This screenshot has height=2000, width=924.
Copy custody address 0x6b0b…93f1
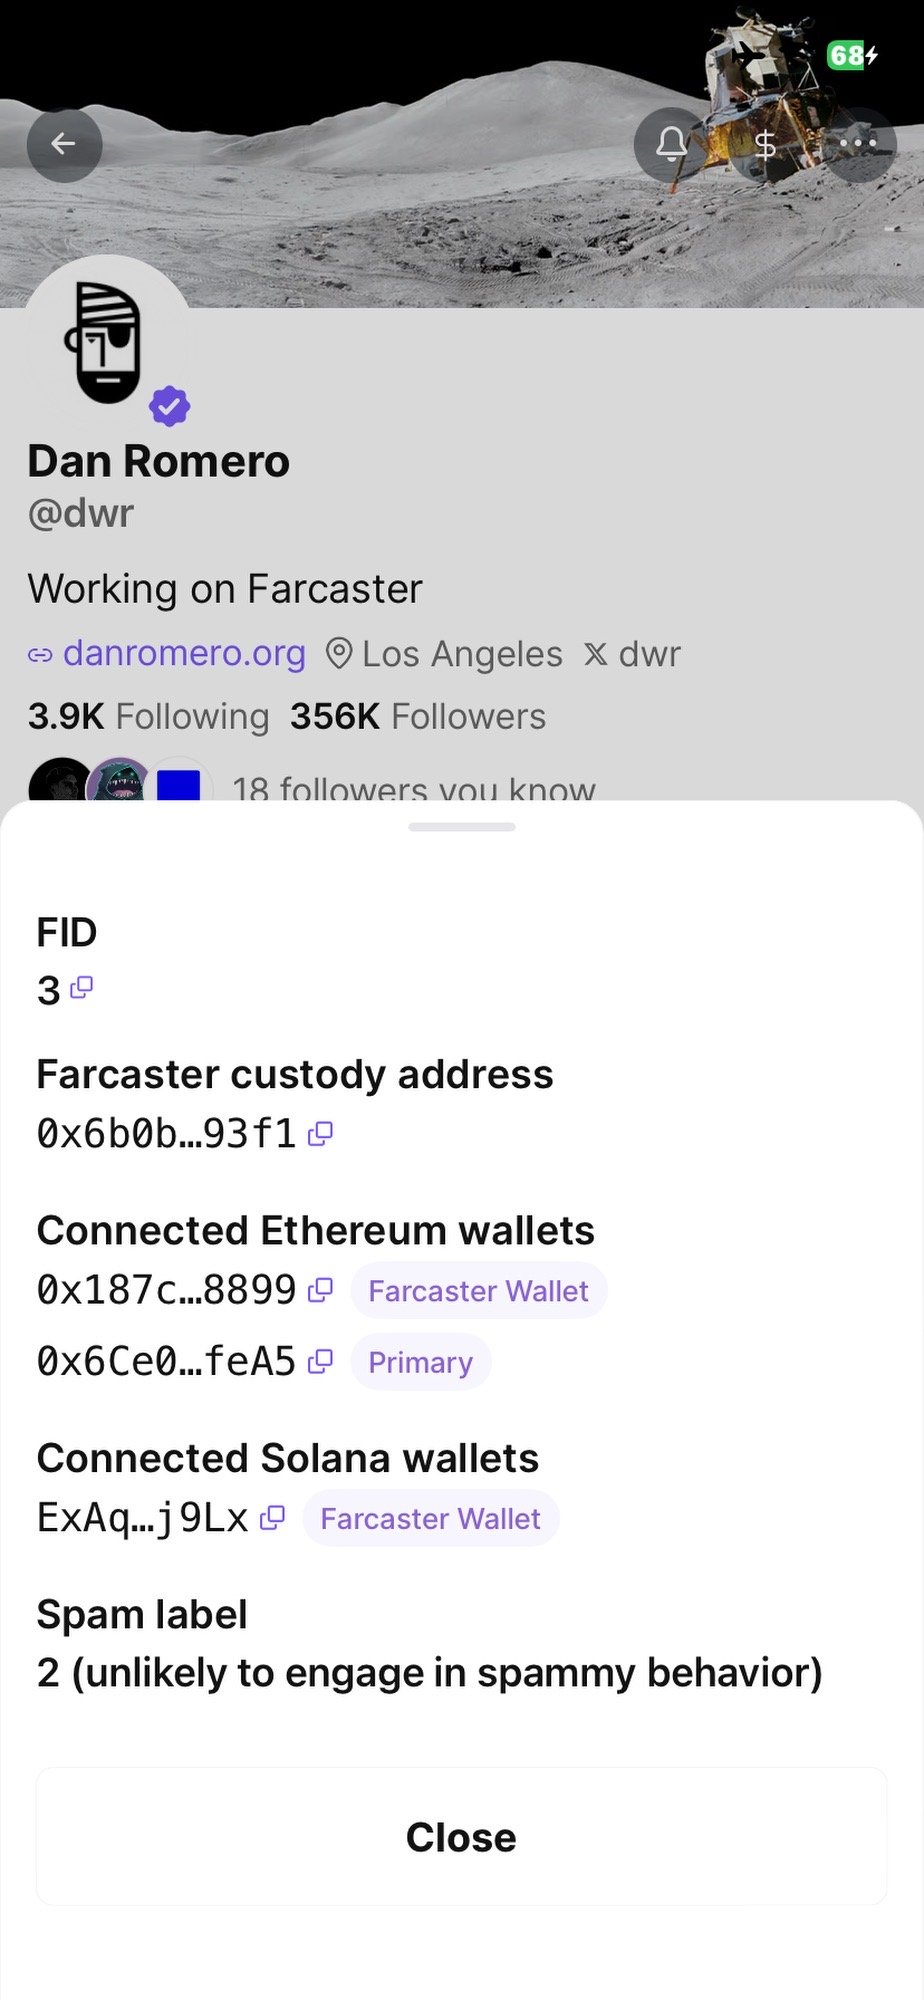[x=320, y=1134]
